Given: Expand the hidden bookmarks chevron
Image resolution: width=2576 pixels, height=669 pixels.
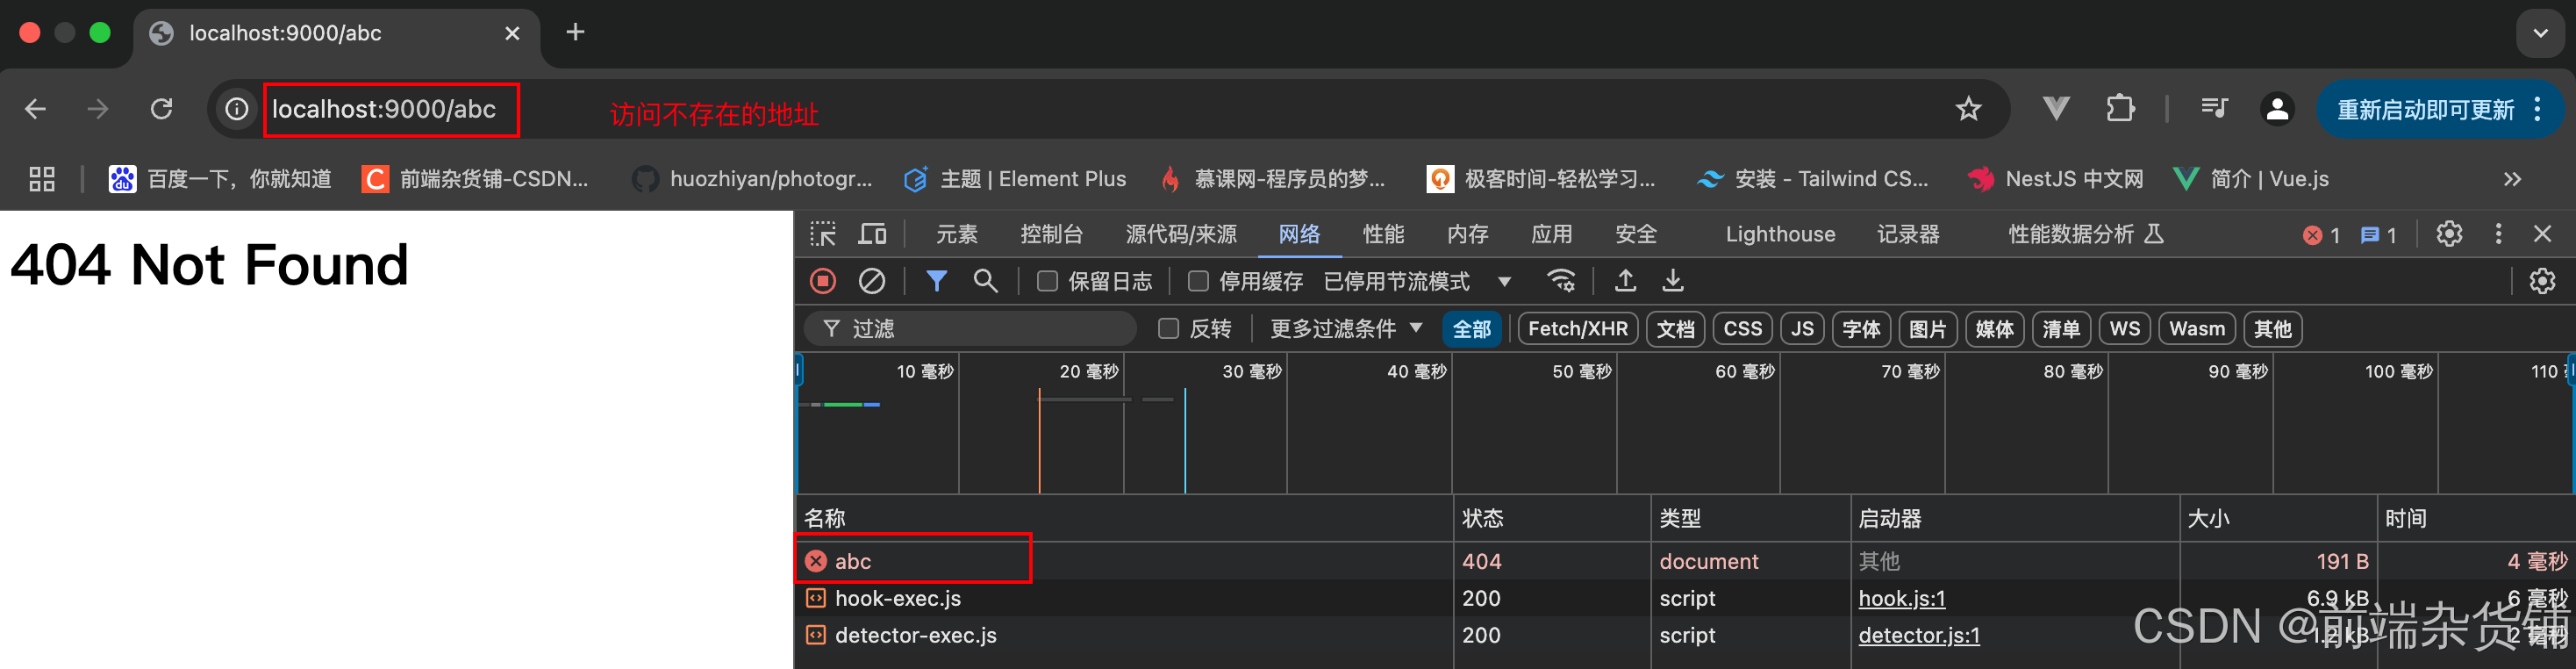Looking at the screenshot, I should point(2512,179).
